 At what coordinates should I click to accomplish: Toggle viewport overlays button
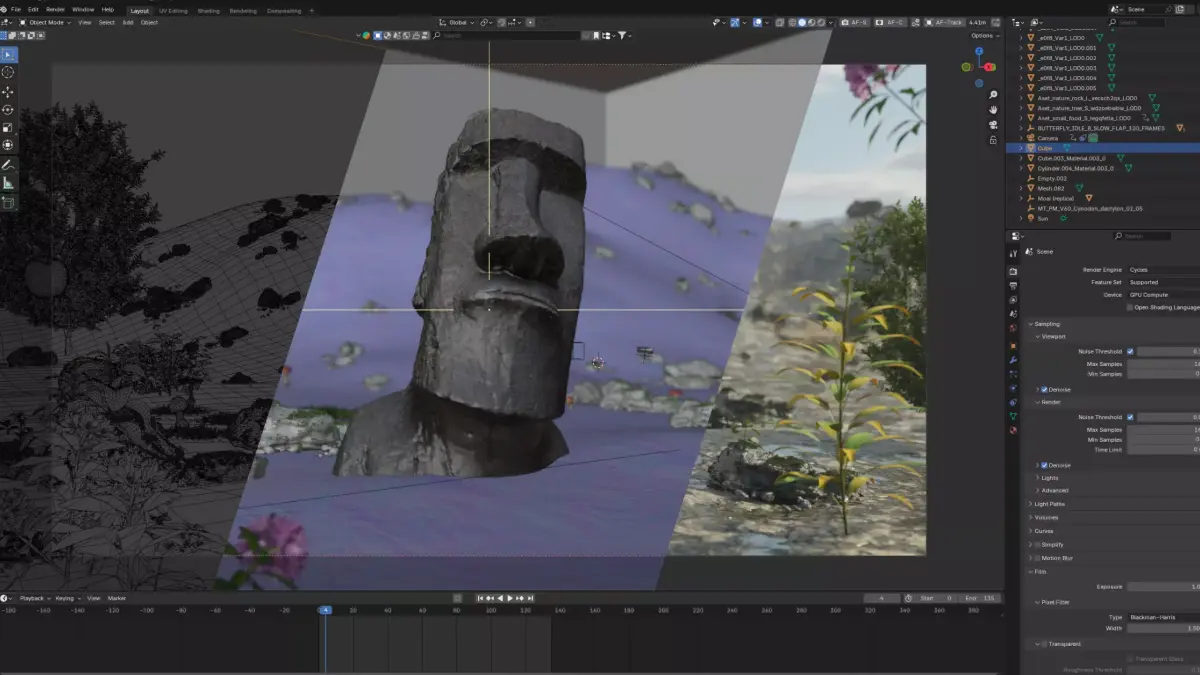(758, 22)
